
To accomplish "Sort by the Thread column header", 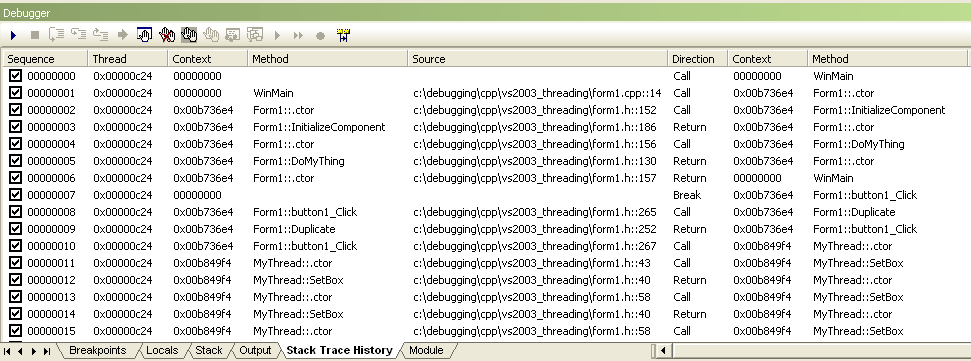I will (128, 59).
